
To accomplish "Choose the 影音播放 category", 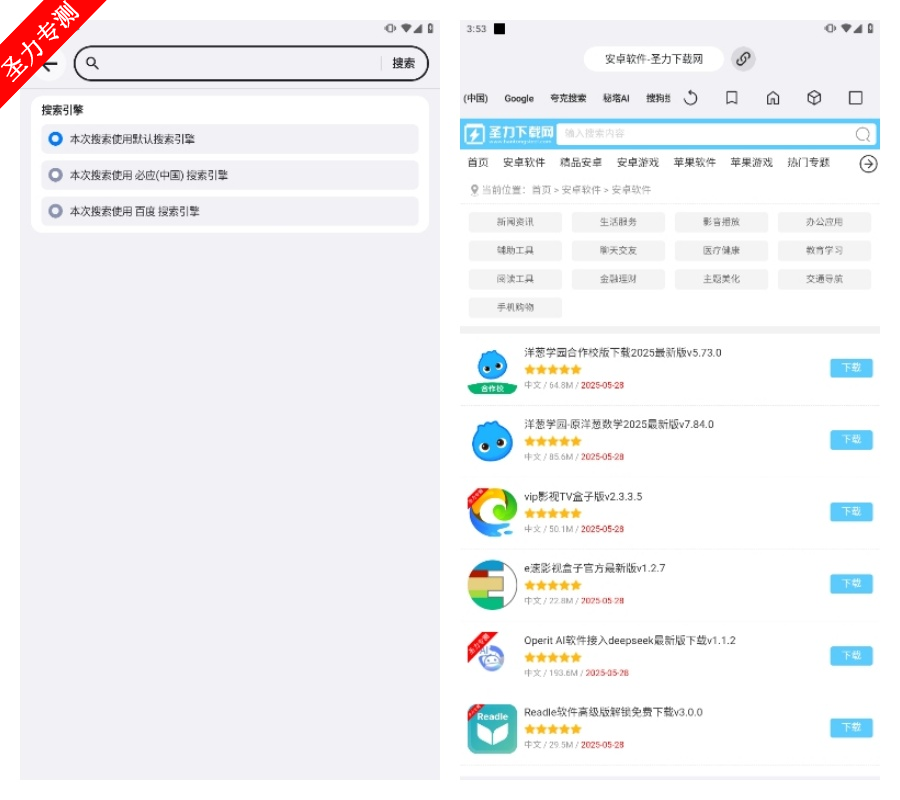I will pos(721,222).
